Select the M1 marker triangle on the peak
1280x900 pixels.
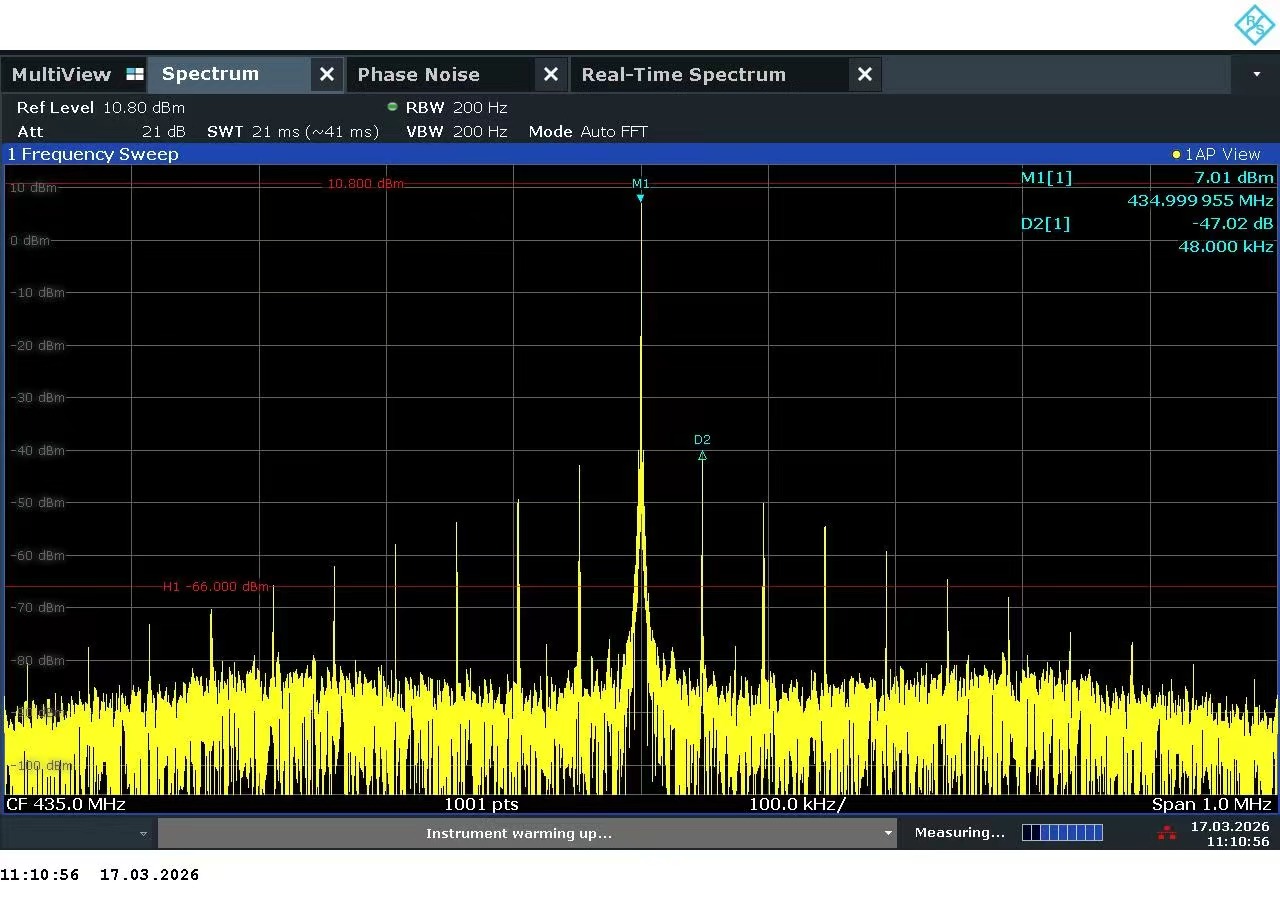click(x=640, y=198)
